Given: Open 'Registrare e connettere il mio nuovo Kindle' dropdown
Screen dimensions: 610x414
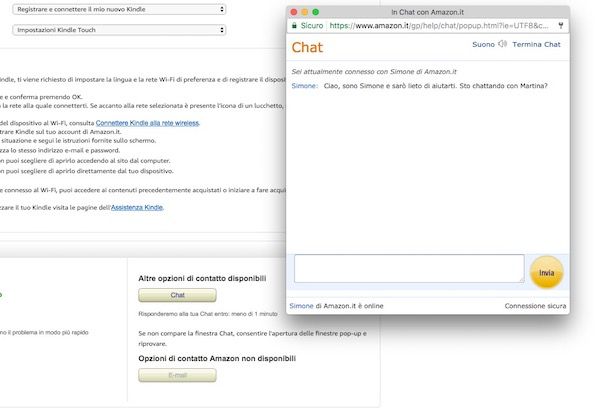Looking at the screenshot, I should coord(119,9).
